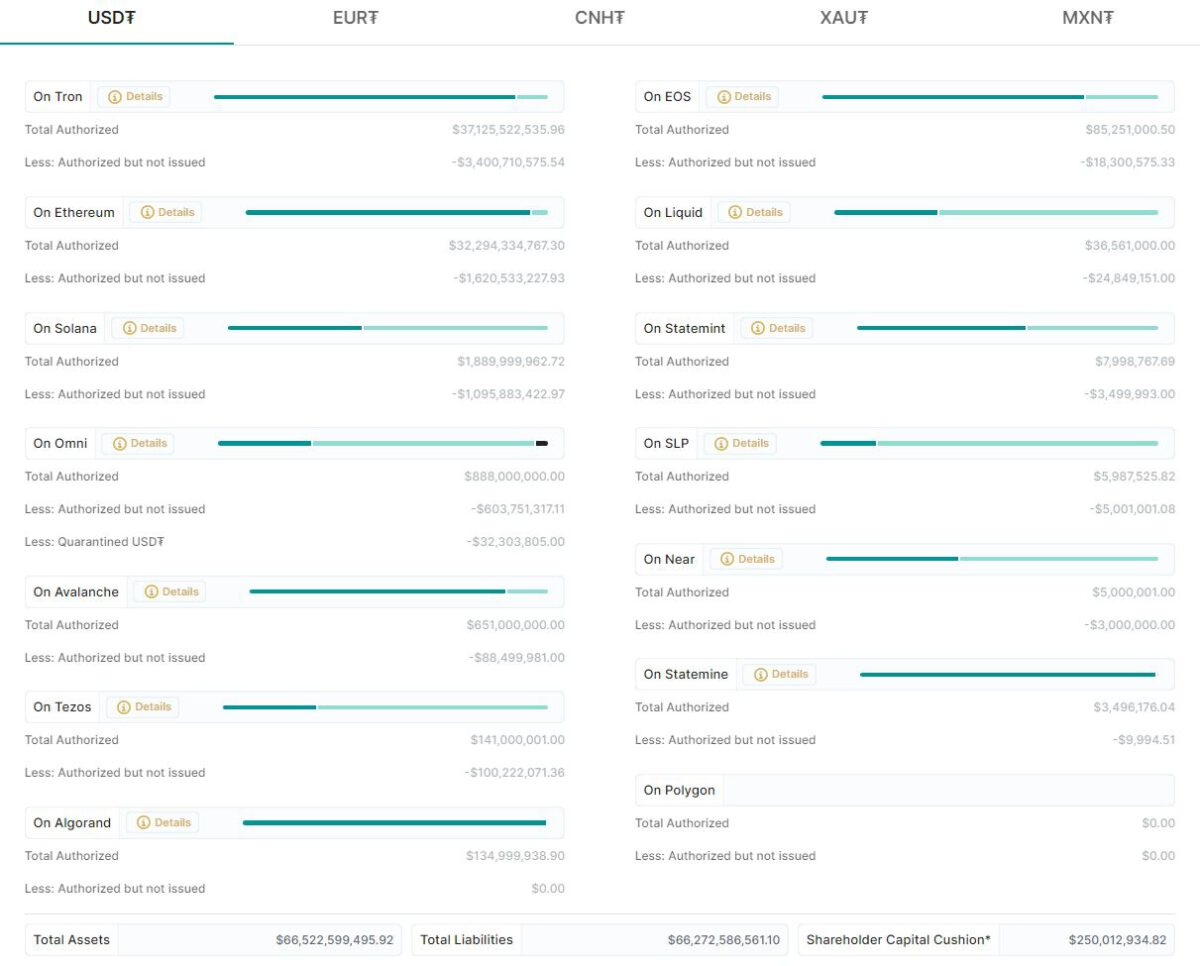Click the info icon beside On Solana

click(129, 328)
